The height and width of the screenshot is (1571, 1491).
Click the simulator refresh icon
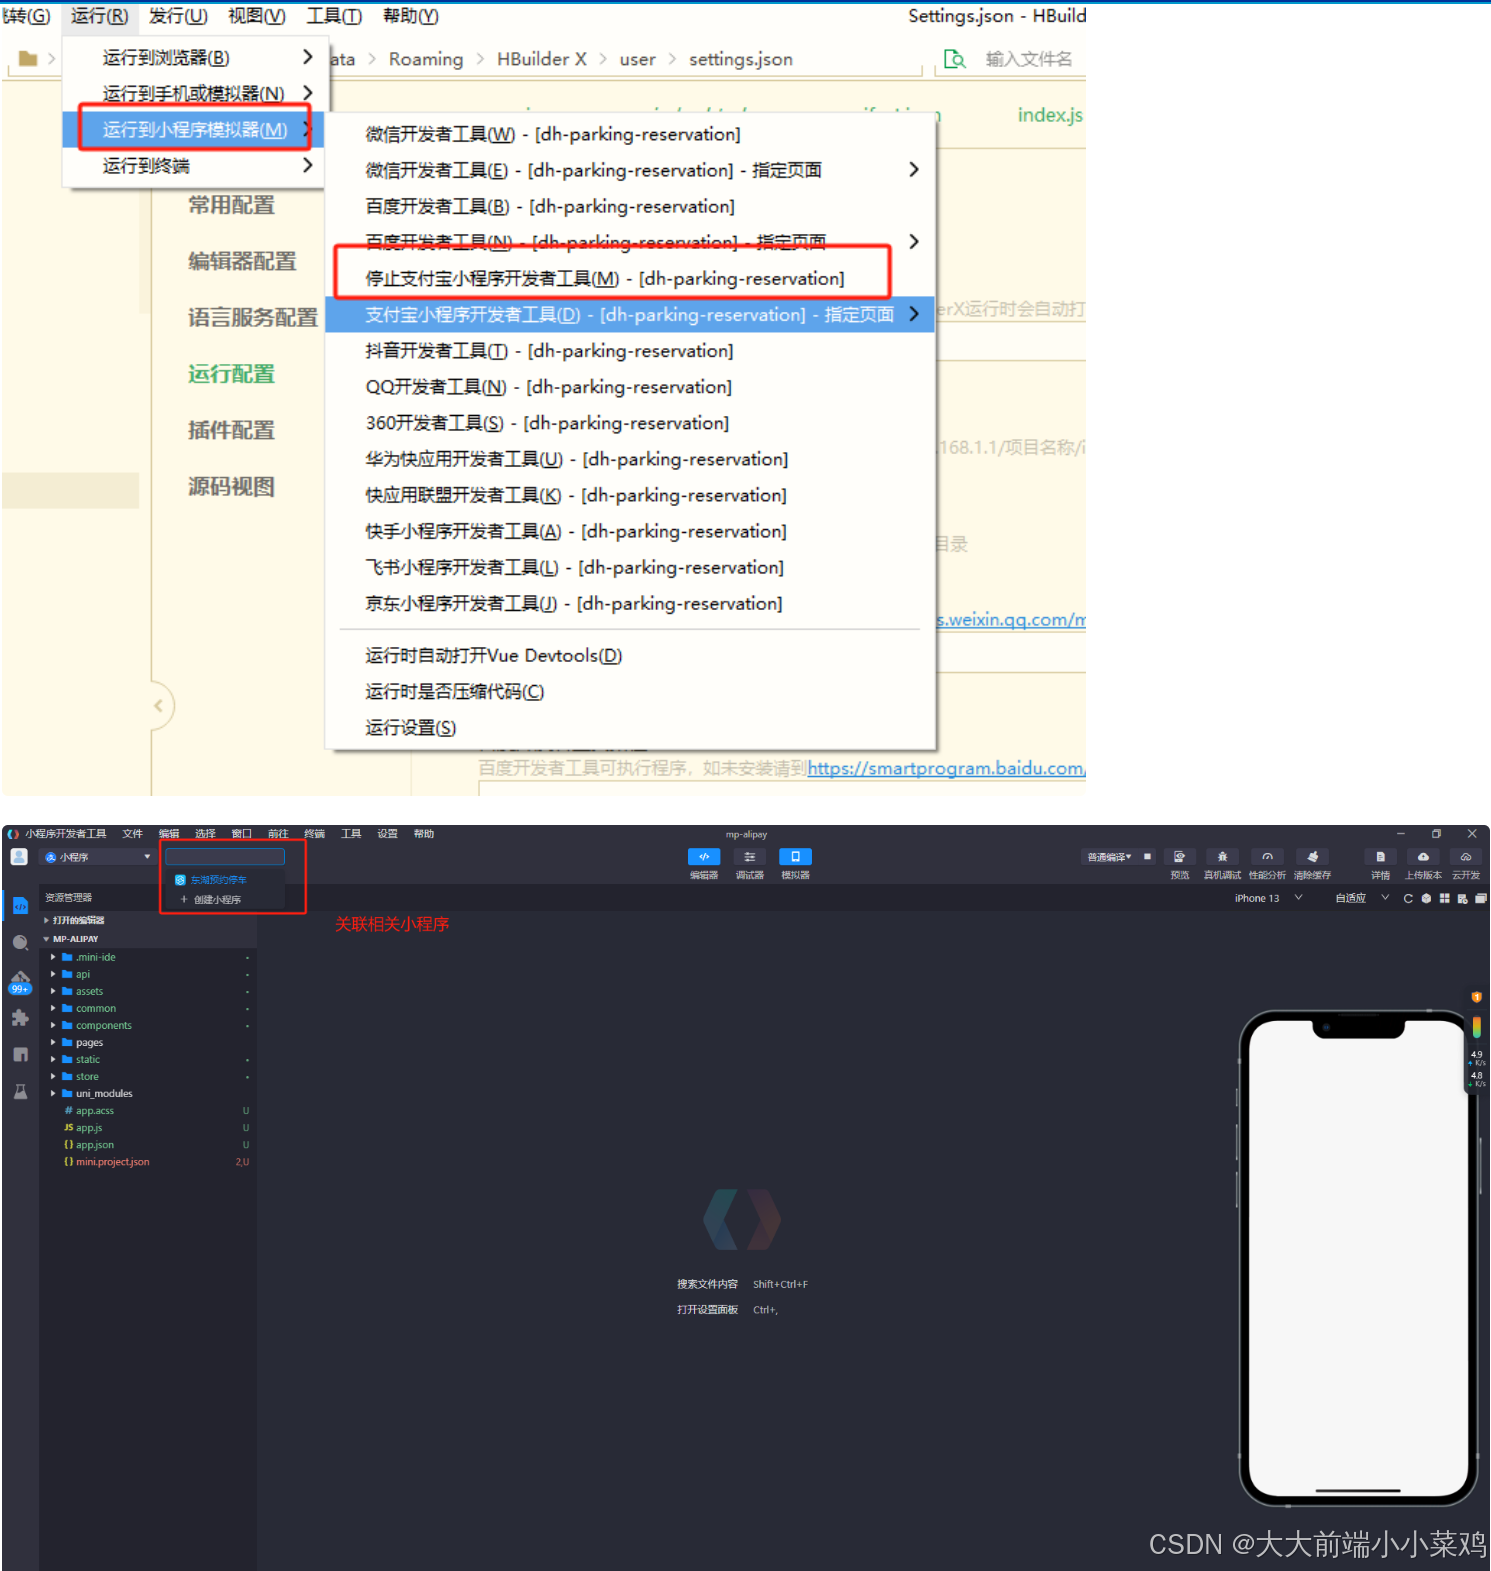coord(1408,898)
